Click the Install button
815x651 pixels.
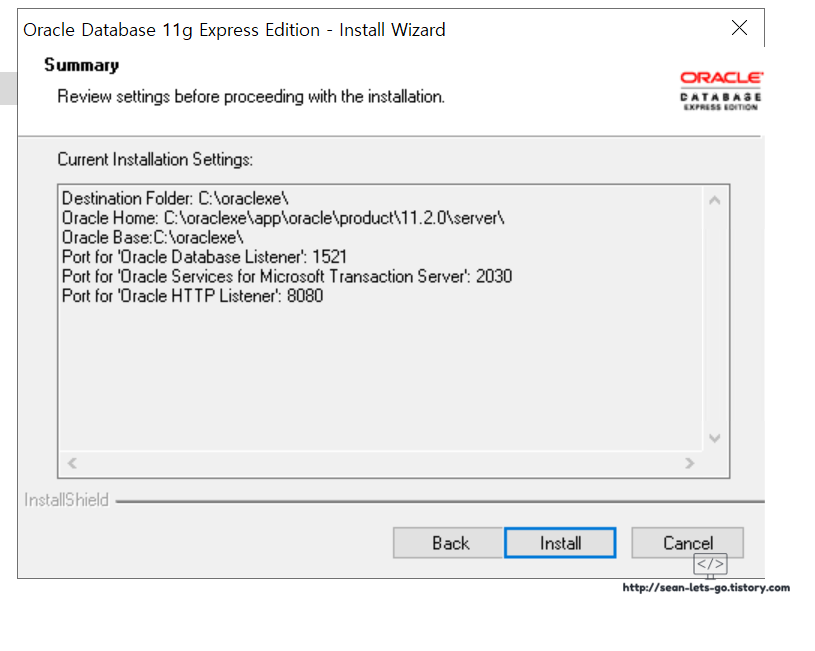[x=560, y=543]
